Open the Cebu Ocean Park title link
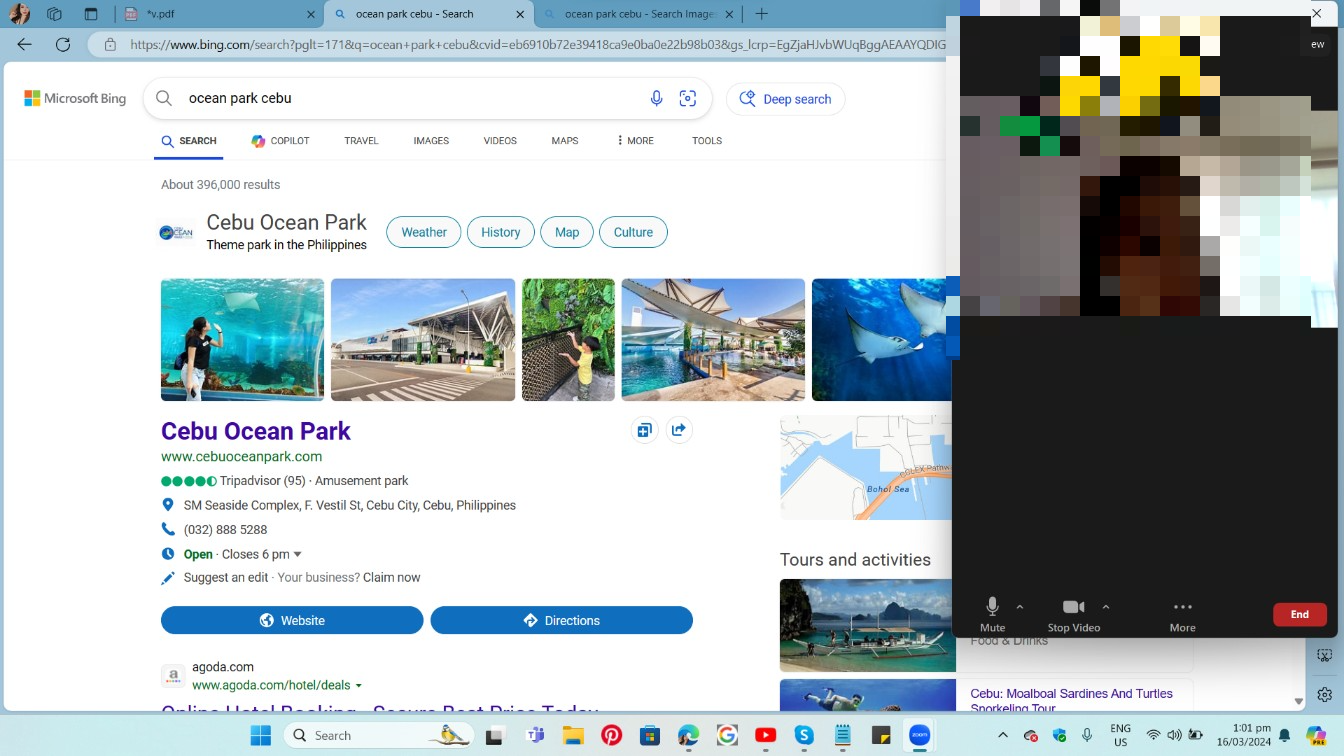Screen dimensions: 1344x756 (x=256, y=431)
